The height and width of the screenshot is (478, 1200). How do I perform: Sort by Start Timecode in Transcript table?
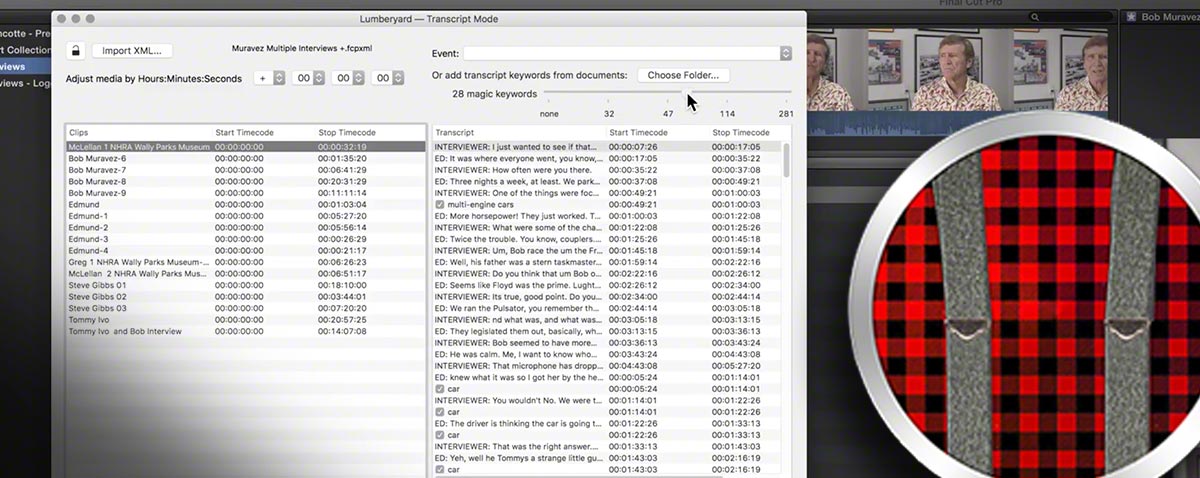pos(656,132)
